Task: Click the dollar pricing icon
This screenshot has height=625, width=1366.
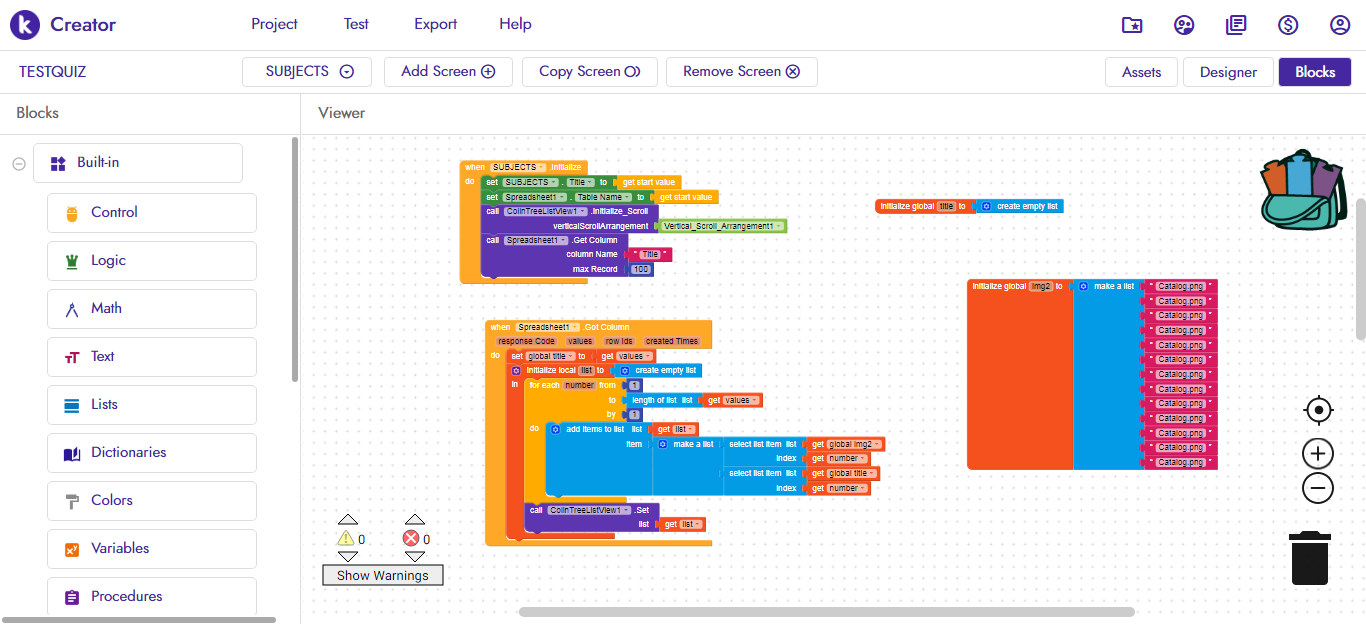Action: point(1288,24)
